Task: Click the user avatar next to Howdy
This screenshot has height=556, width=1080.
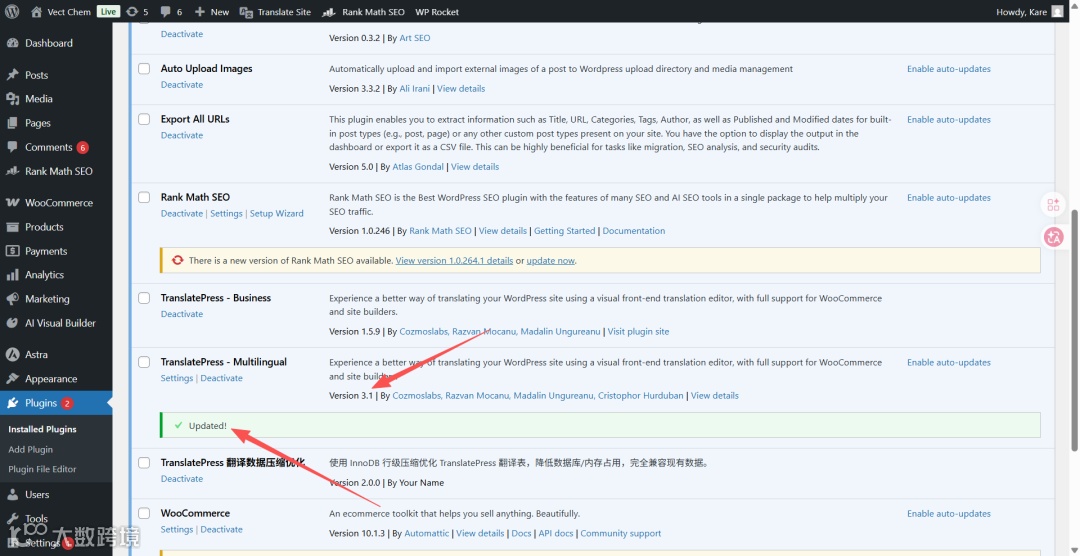Action: click(1057, 12)
